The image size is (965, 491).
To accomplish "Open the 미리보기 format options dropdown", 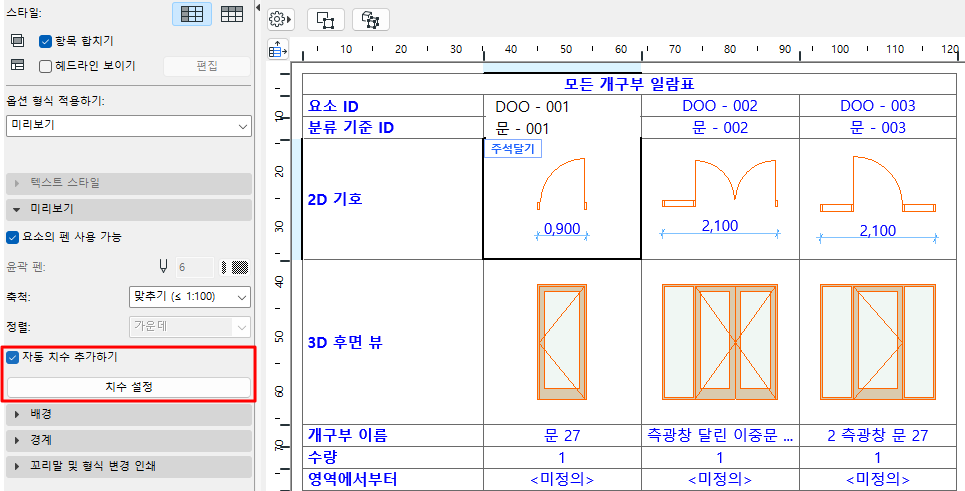I will click(x=129, y=125).
